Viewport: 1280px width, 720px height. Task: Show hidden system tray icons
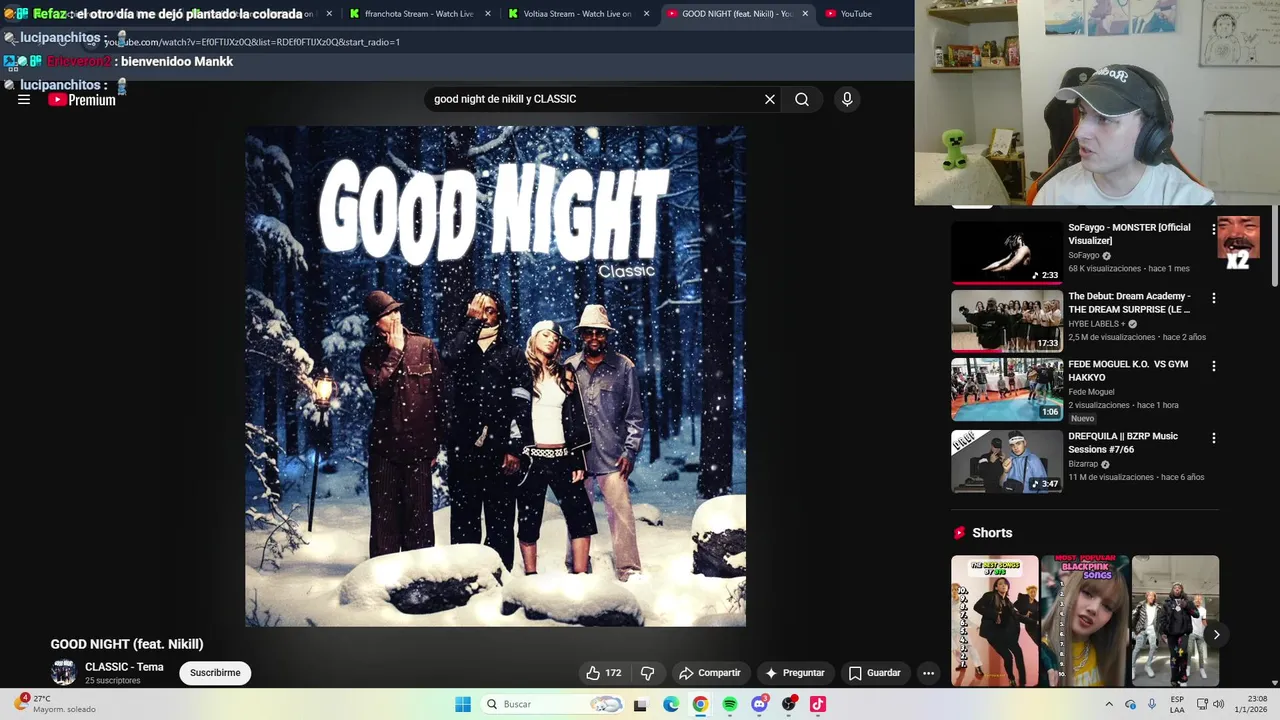click(x=1108, y=704)
